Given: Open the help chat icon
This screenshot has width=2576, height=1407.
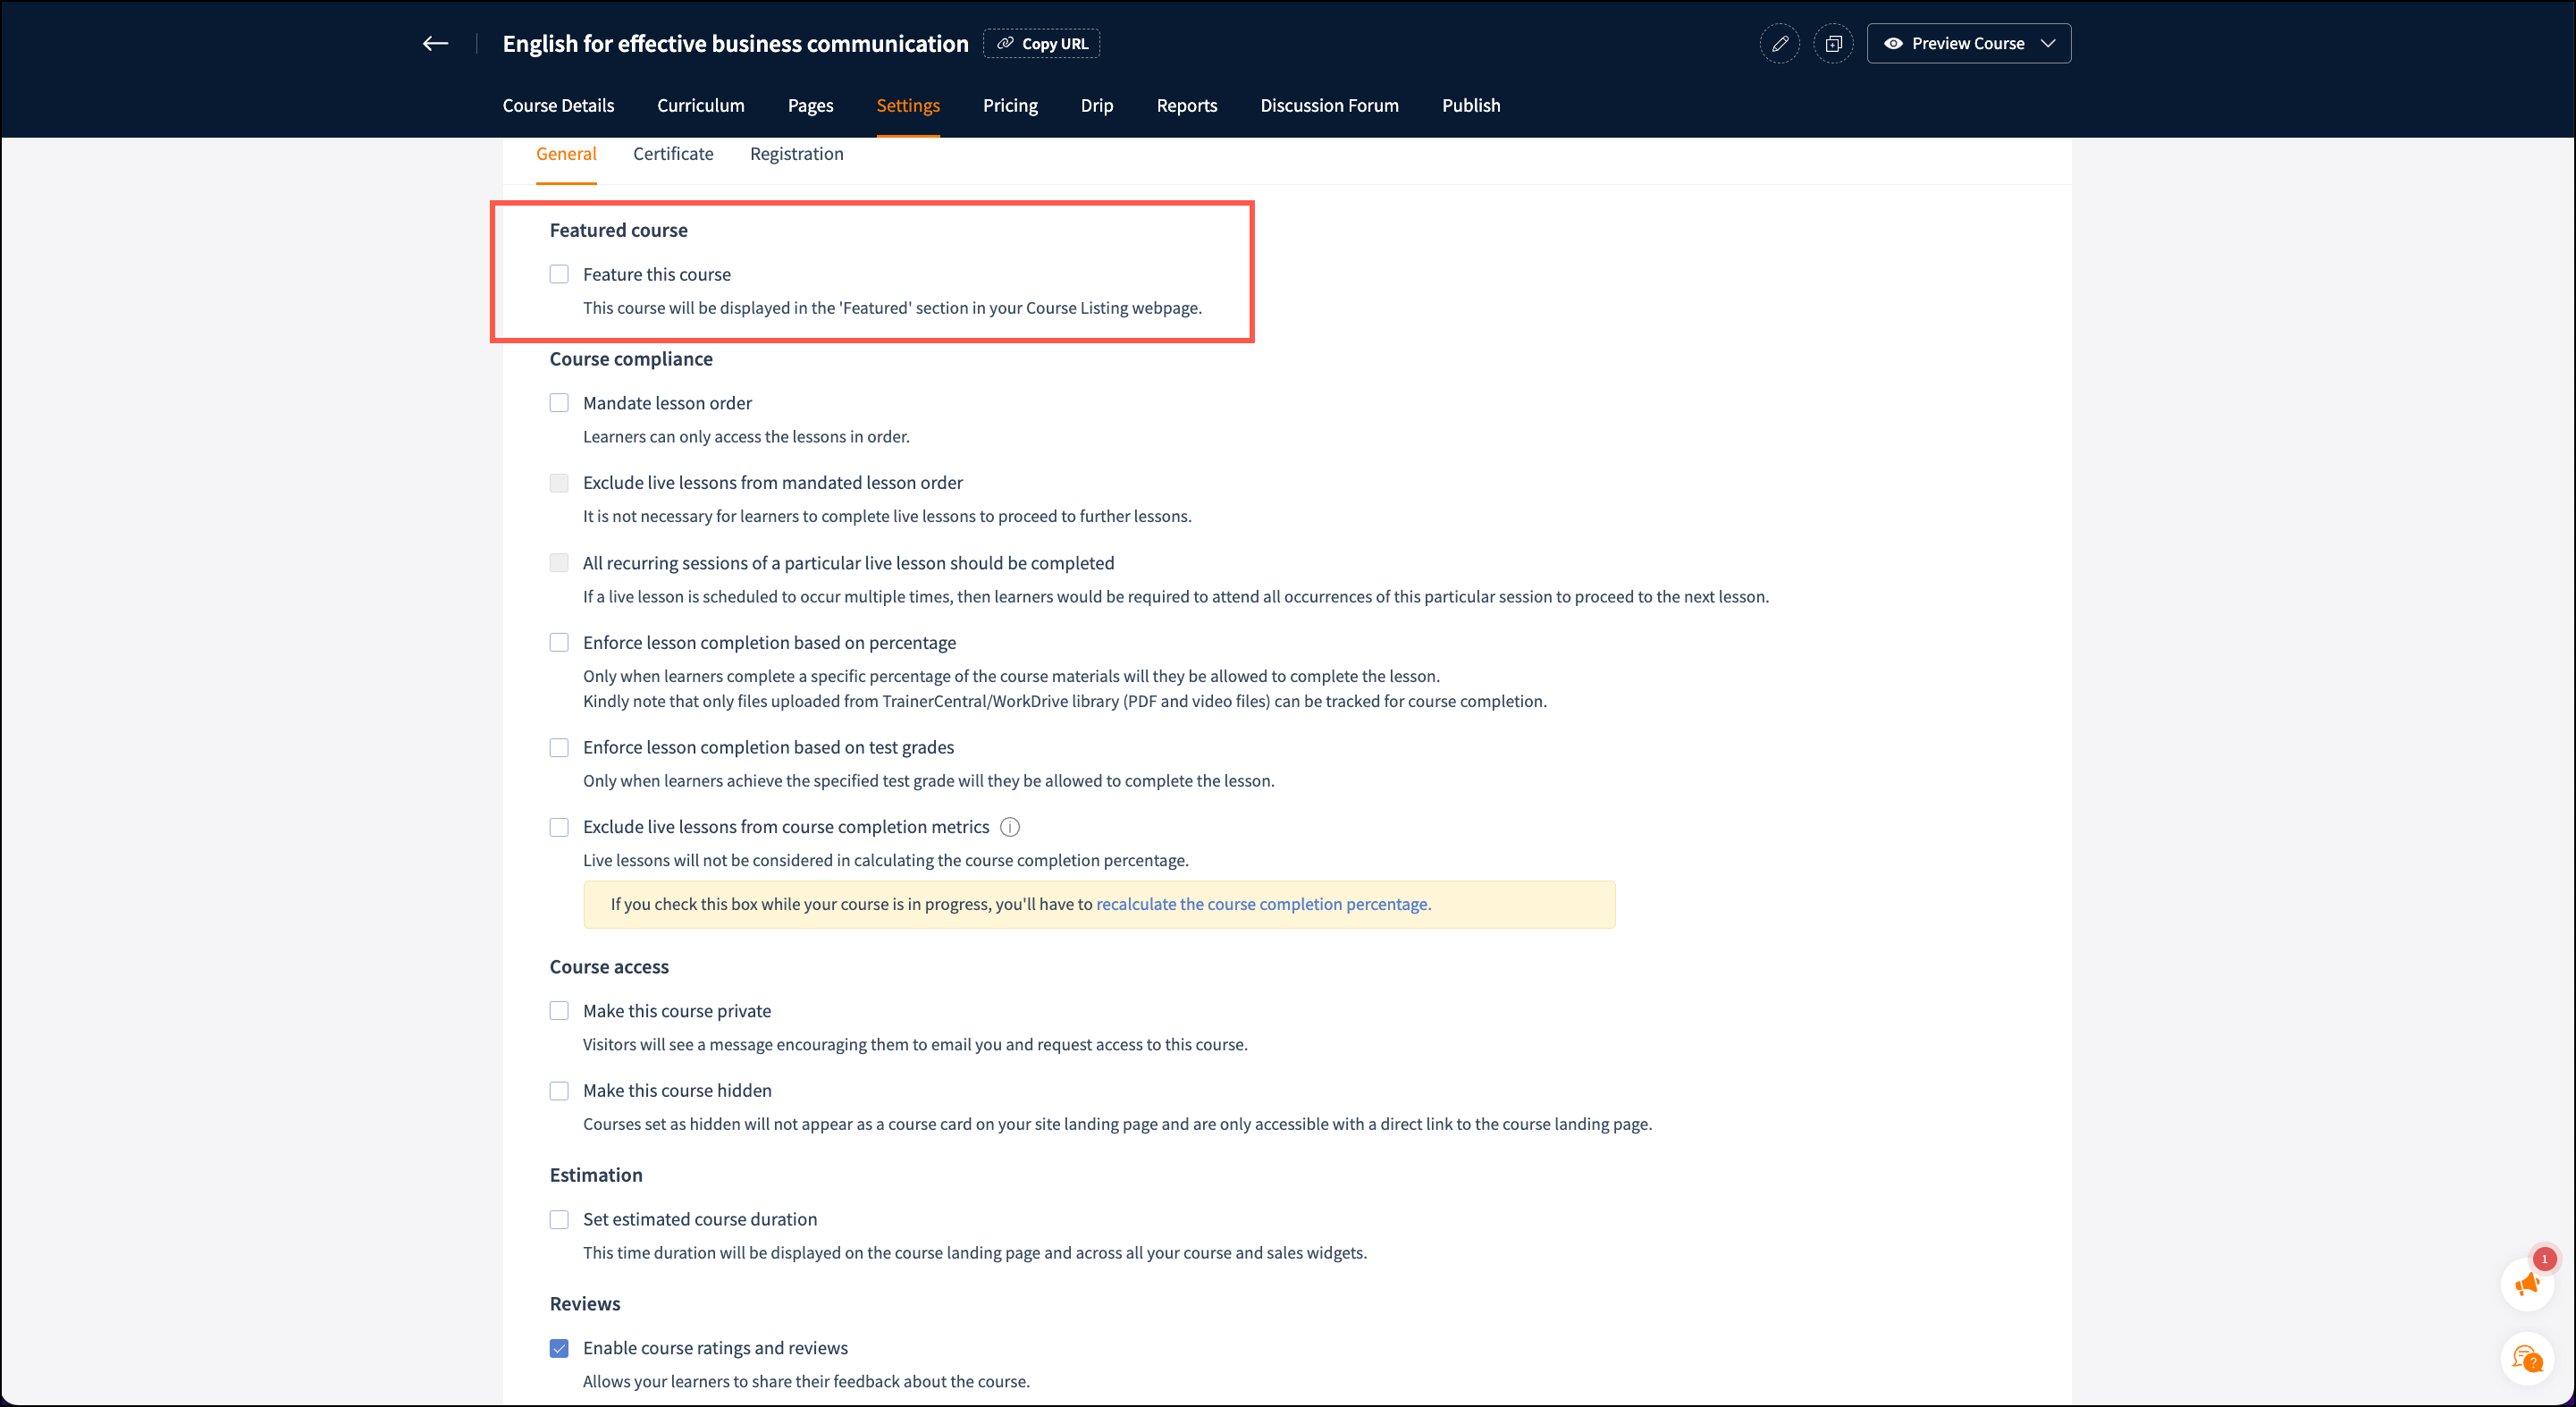Looking at the screenshot, I should [x=2527, y=1359].
